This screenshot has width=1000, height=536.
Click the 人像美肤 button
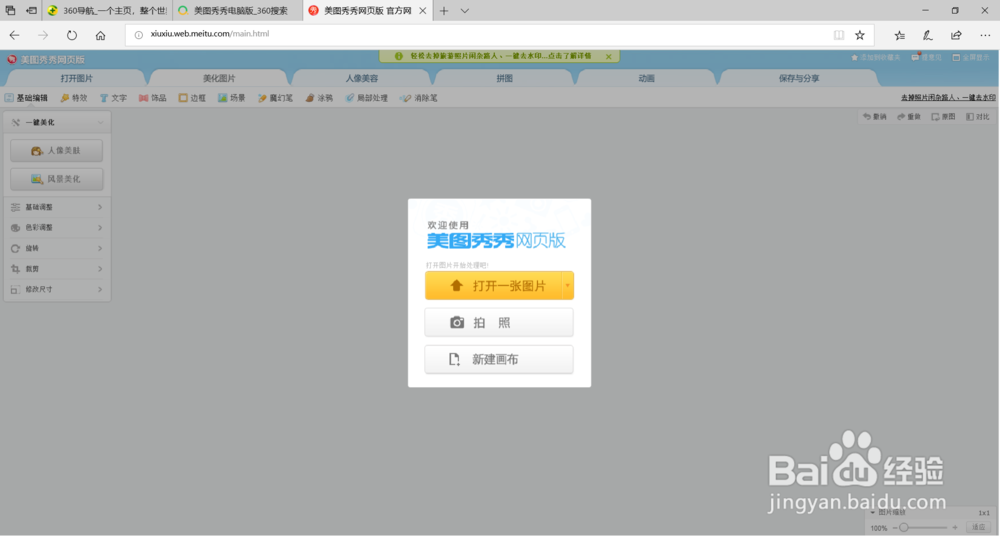[x=56, y=151]
